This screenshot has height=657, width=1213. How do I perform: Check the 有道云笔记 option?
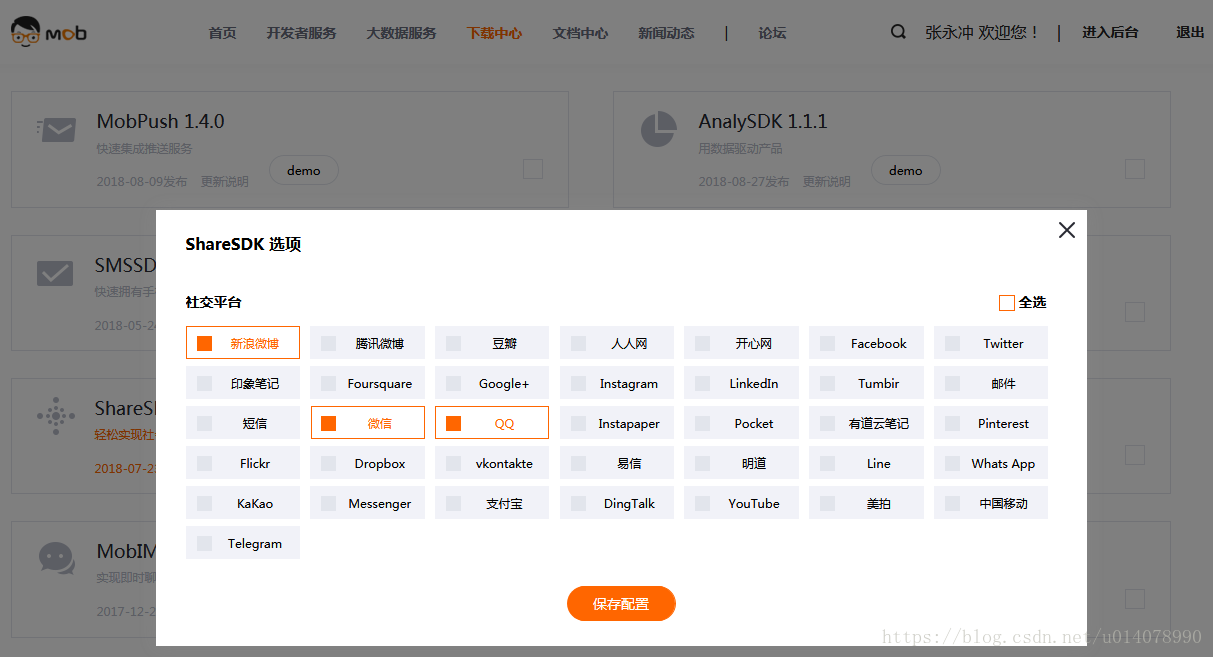(x=866, y=423)
